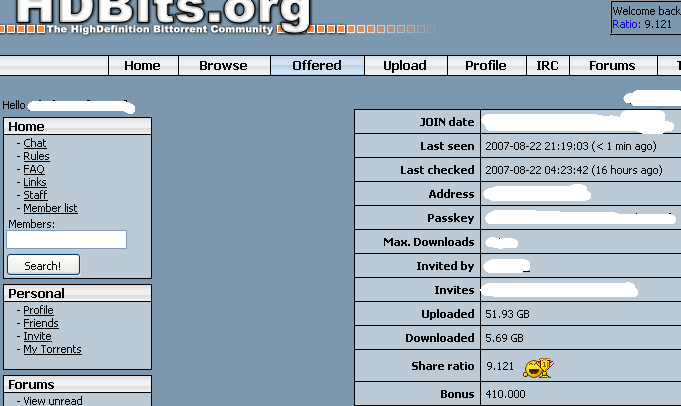The width and height of the screenshot is (681, 406).
Task: Open the Home navigation tab
Action: coord(143,66)
